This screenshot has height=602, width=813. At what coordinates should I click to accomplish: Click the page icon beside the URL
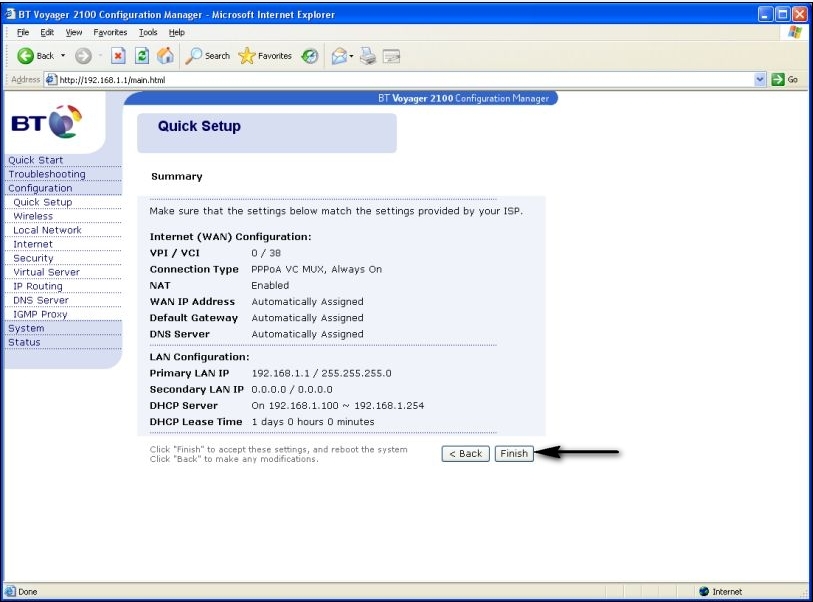(x=51, y=79)
